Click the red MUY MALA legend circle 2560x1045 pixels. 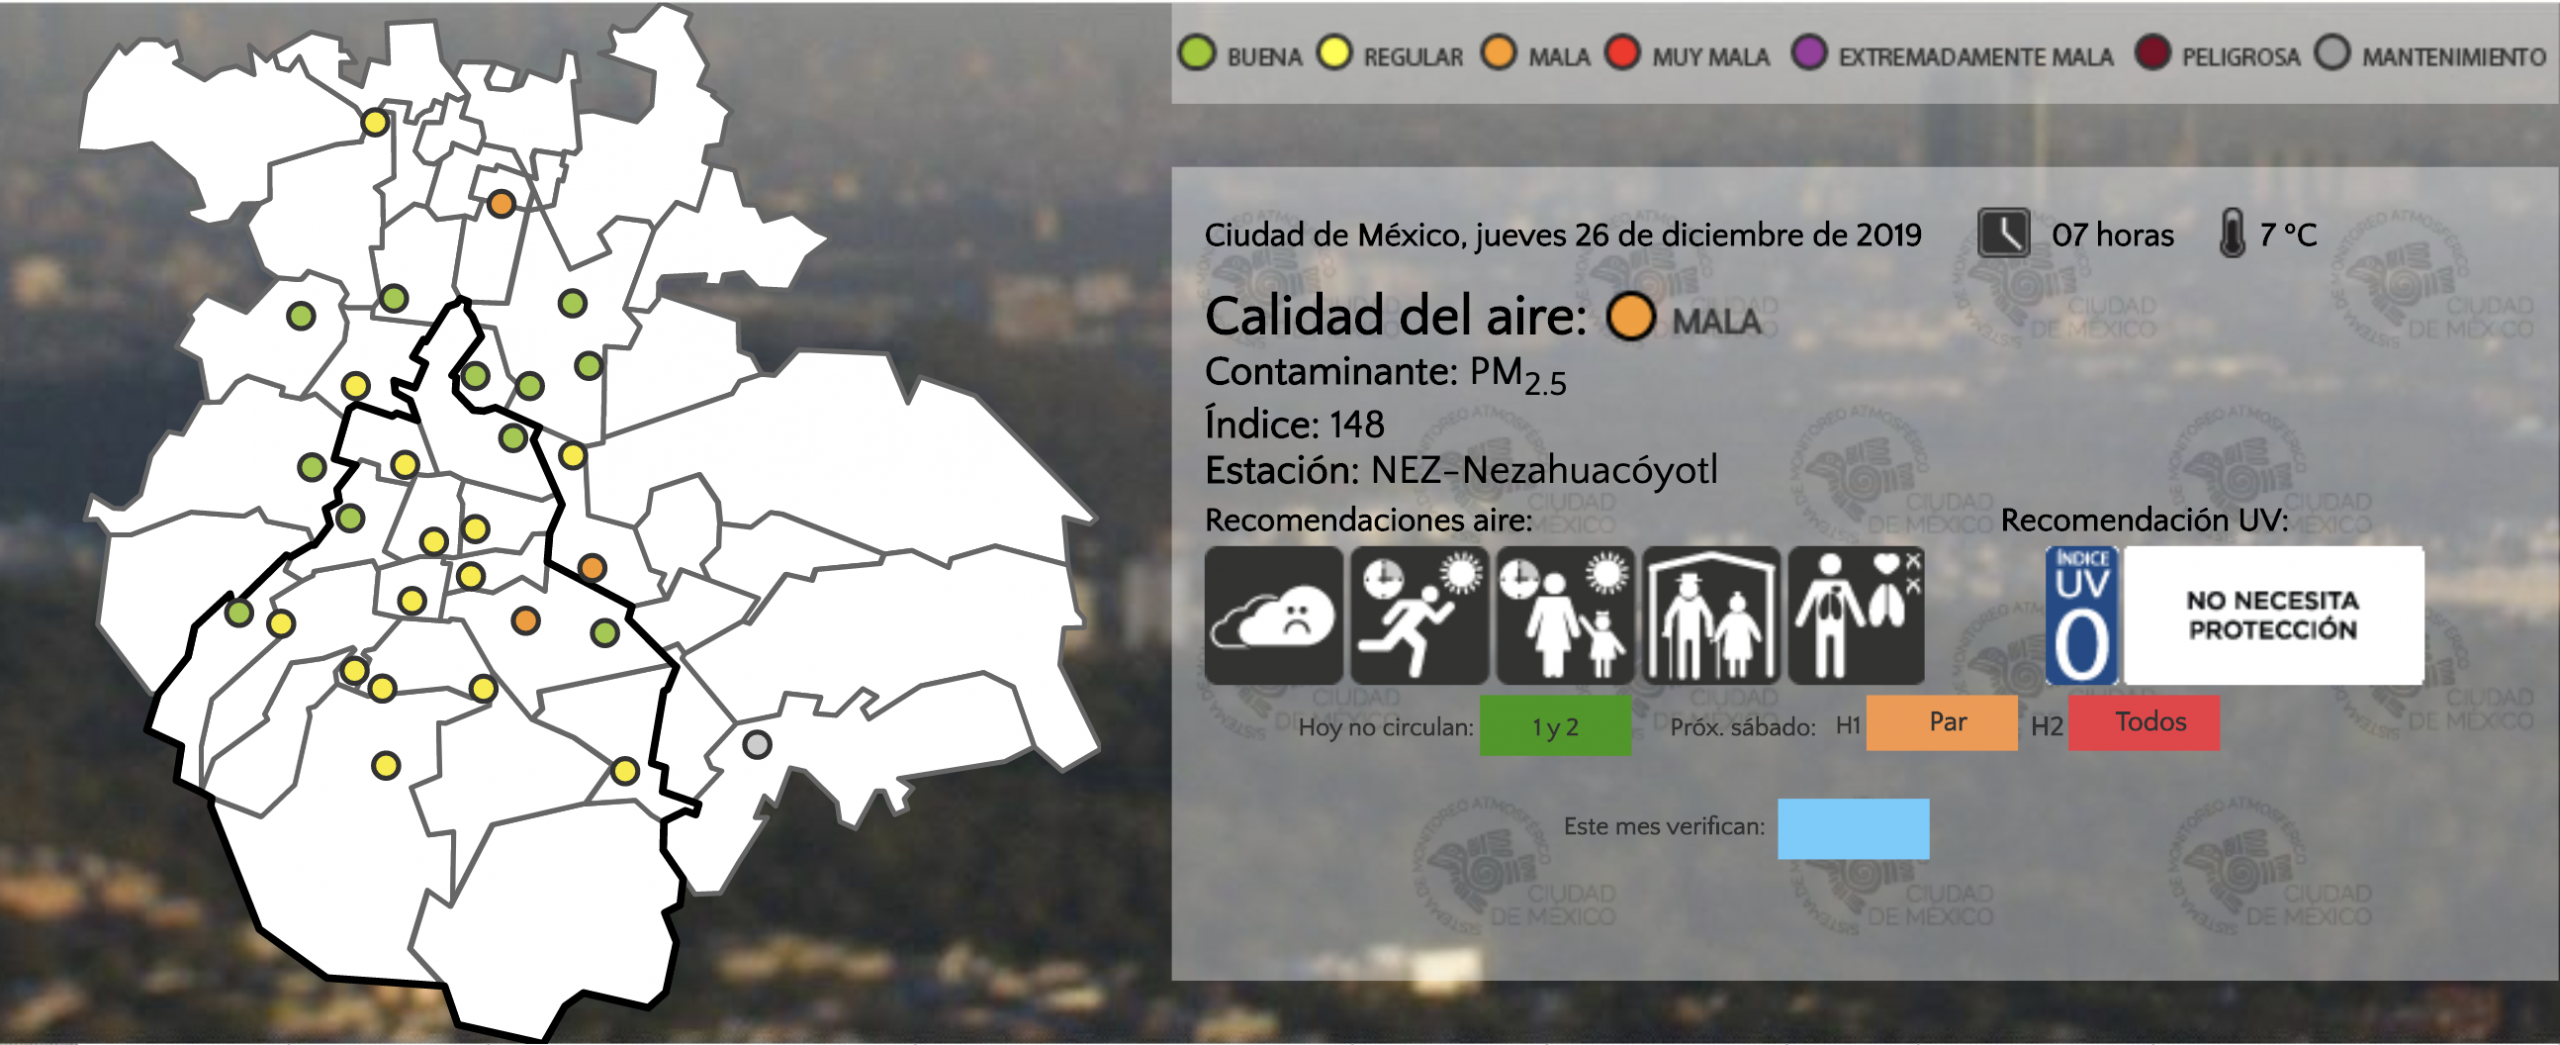click(1622, 53)
